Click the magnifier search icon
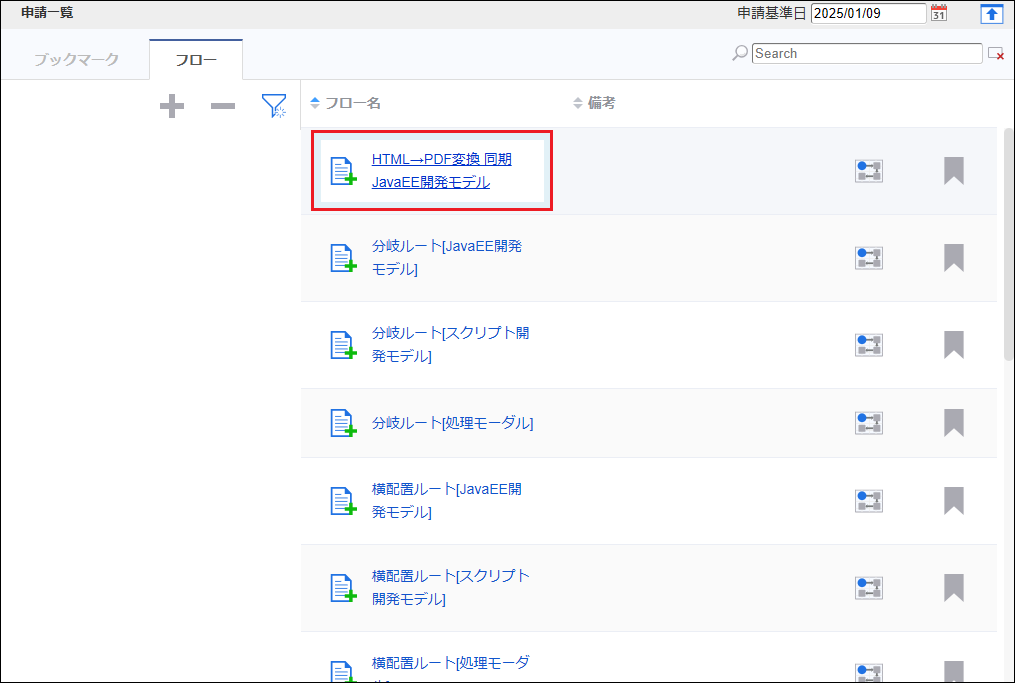The image size is (1015, 683). point(740,53)
